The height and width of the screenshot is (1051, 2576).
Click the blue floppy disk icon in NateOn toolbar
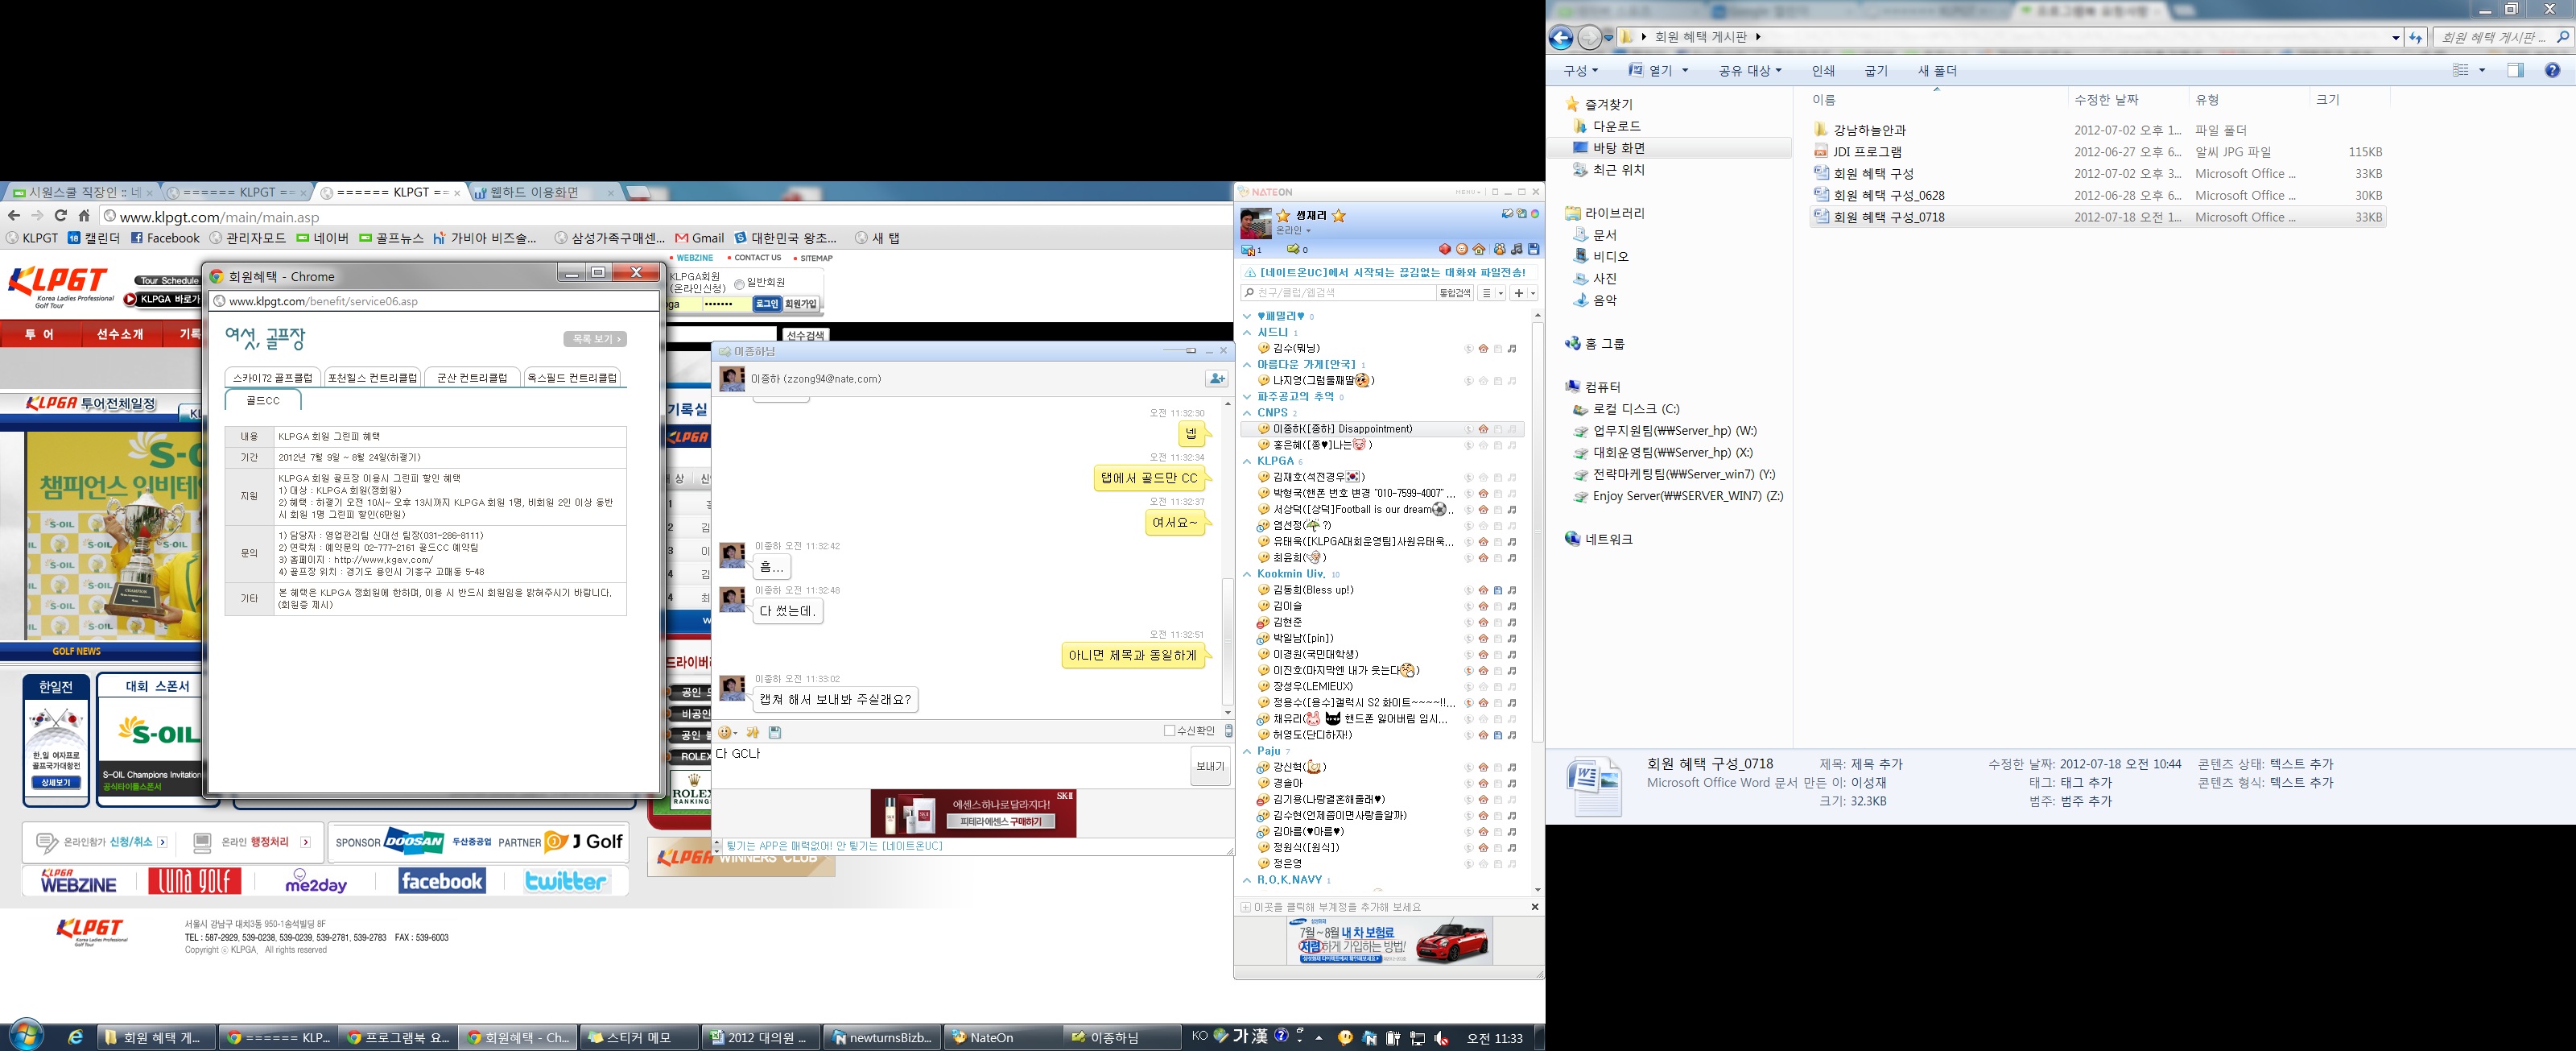point(1533,249)
